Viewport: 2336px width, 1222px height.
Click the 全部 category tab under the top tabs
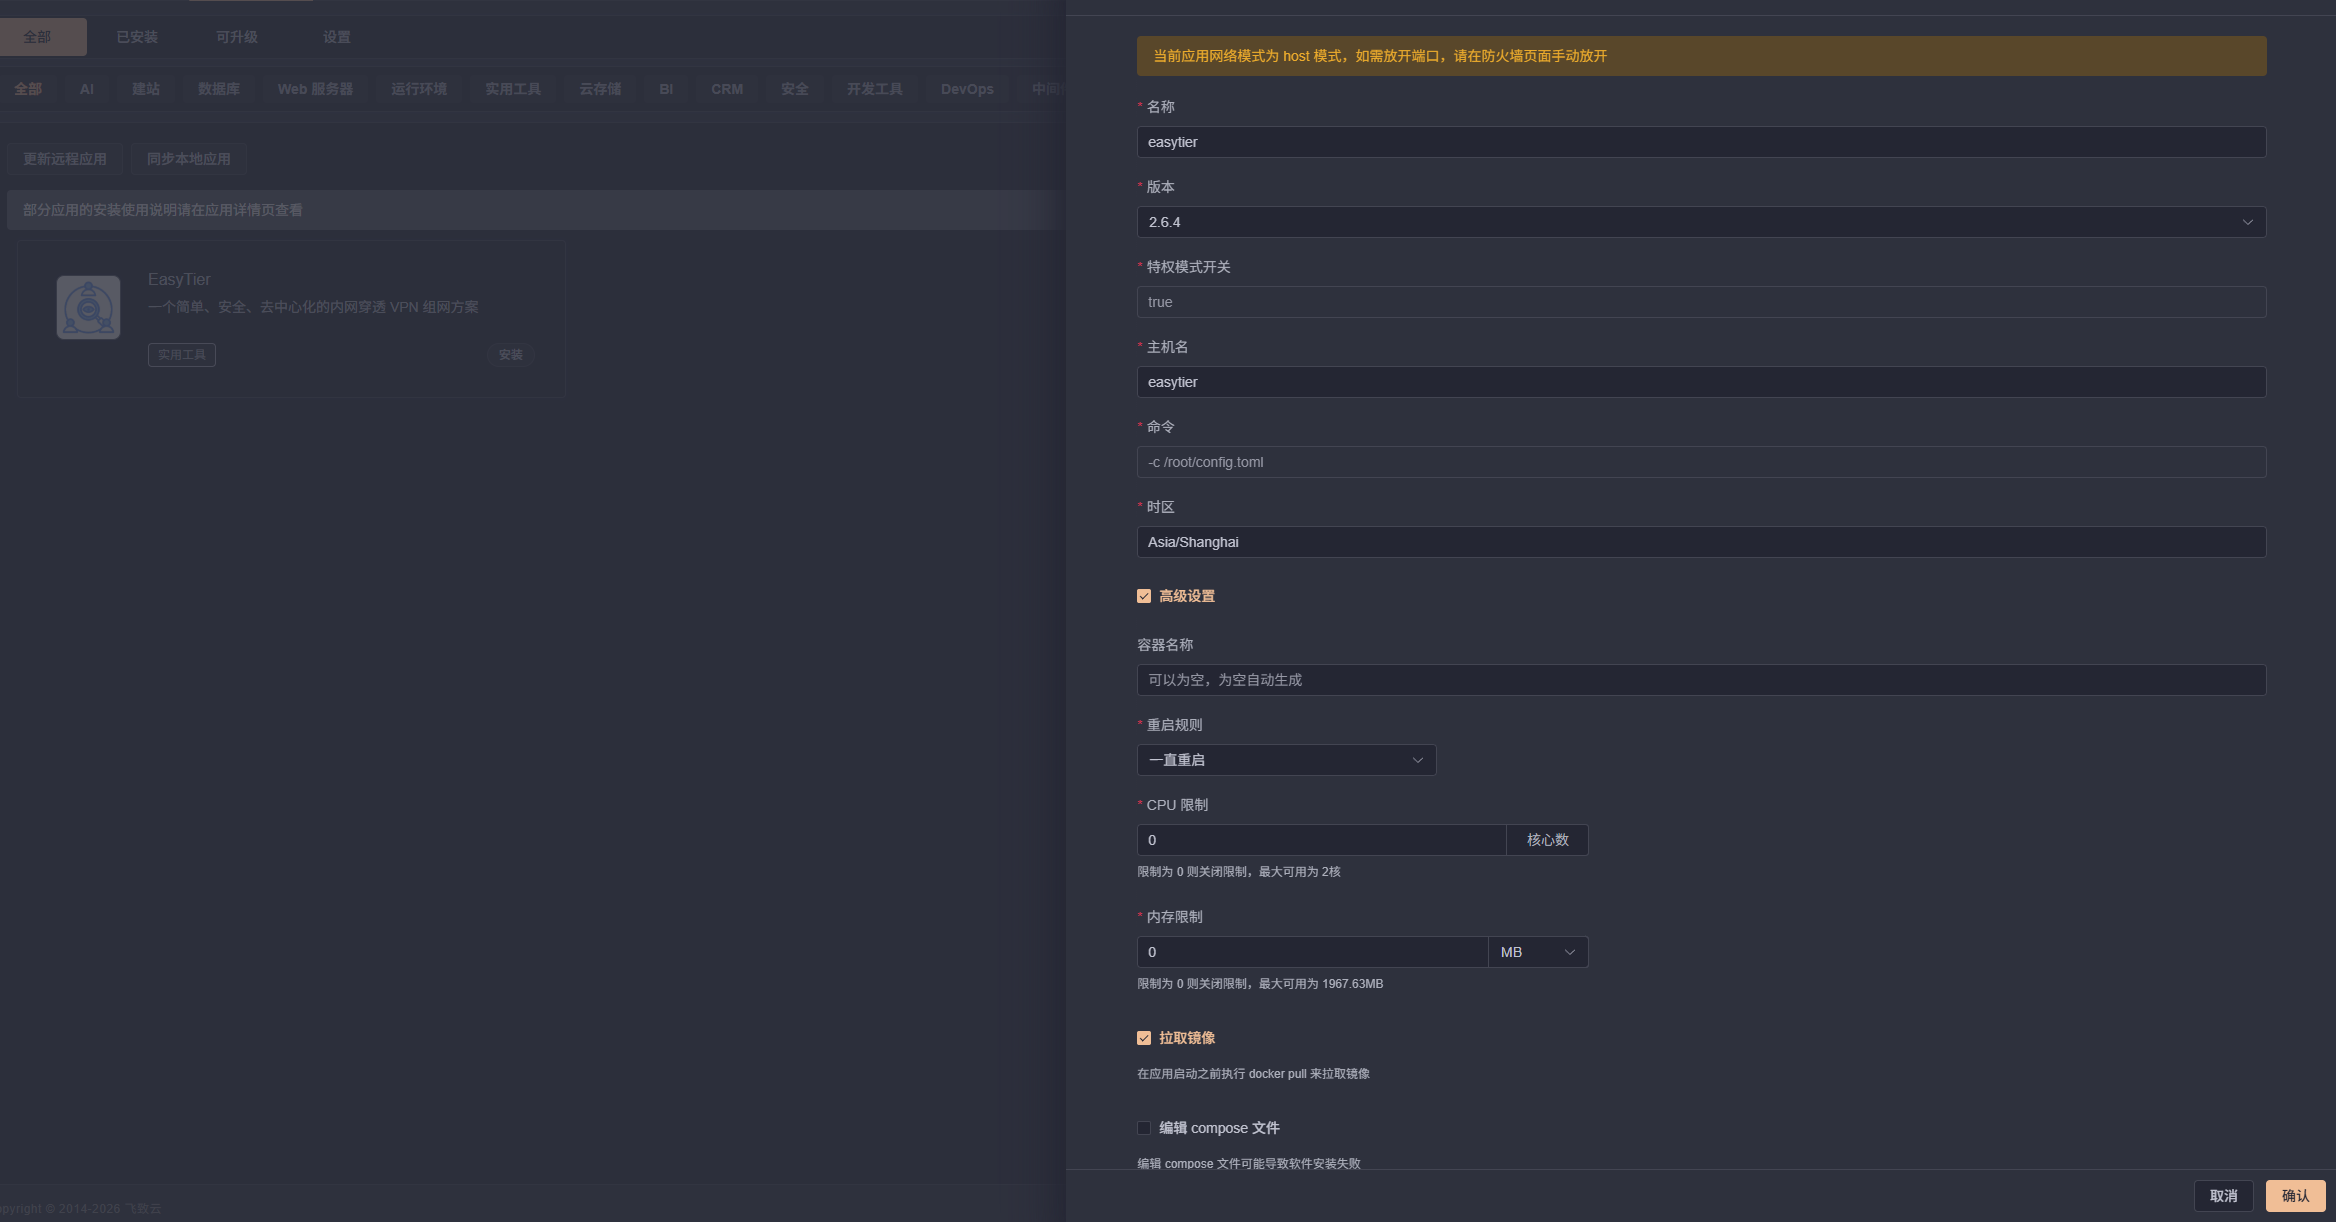28,89
